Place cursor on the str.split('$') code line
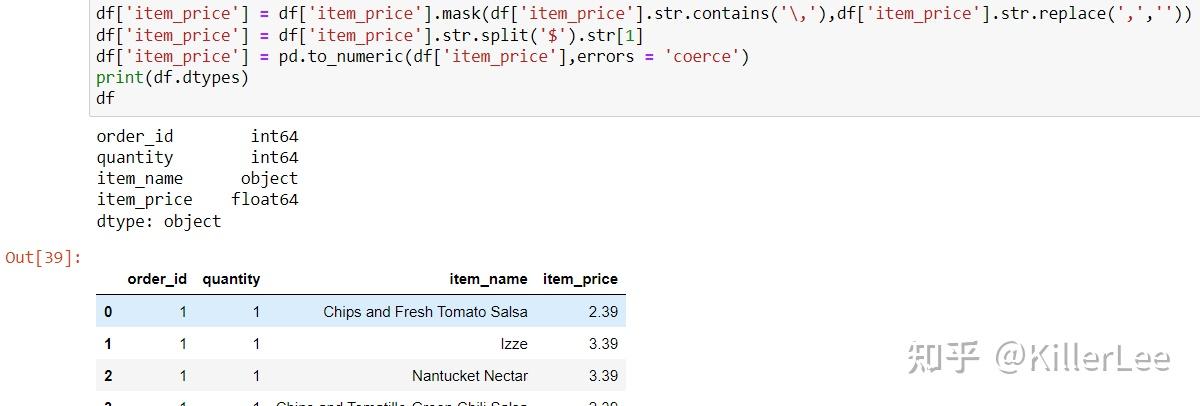Image resolution: width=1200 pixels, height=406 pixels. (370, 35)
